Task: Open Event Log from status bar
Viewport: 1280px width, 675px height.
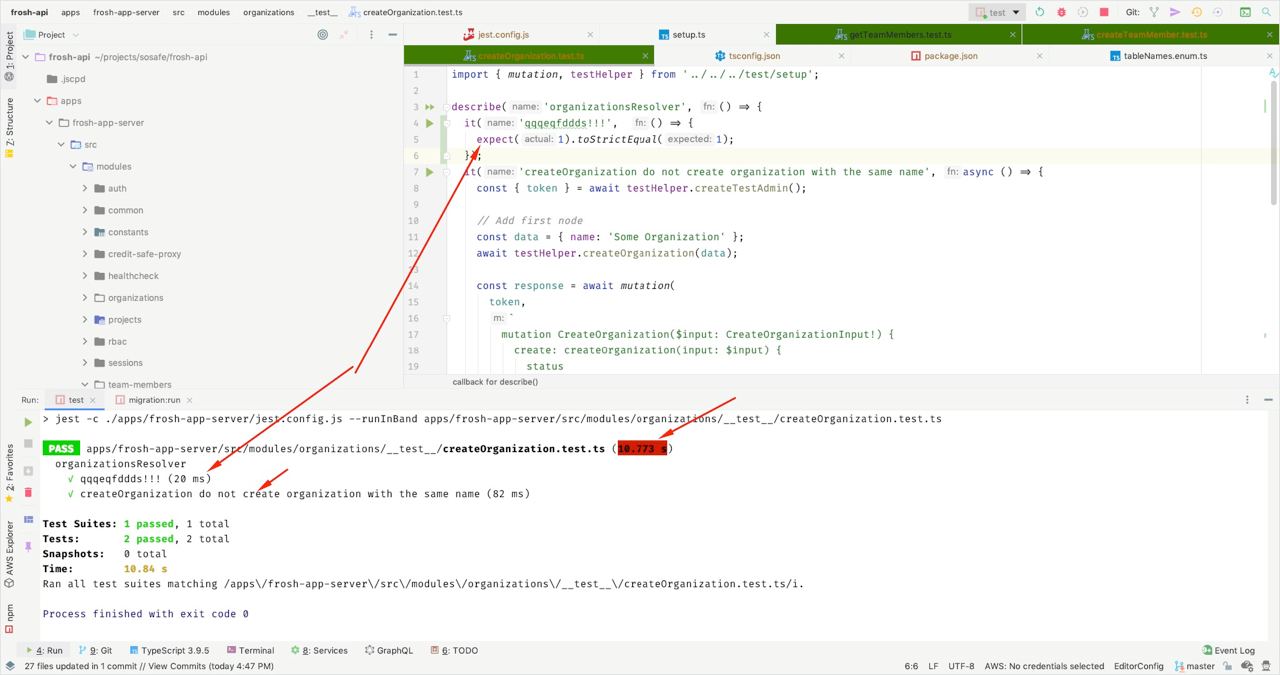Action: 1228,650
